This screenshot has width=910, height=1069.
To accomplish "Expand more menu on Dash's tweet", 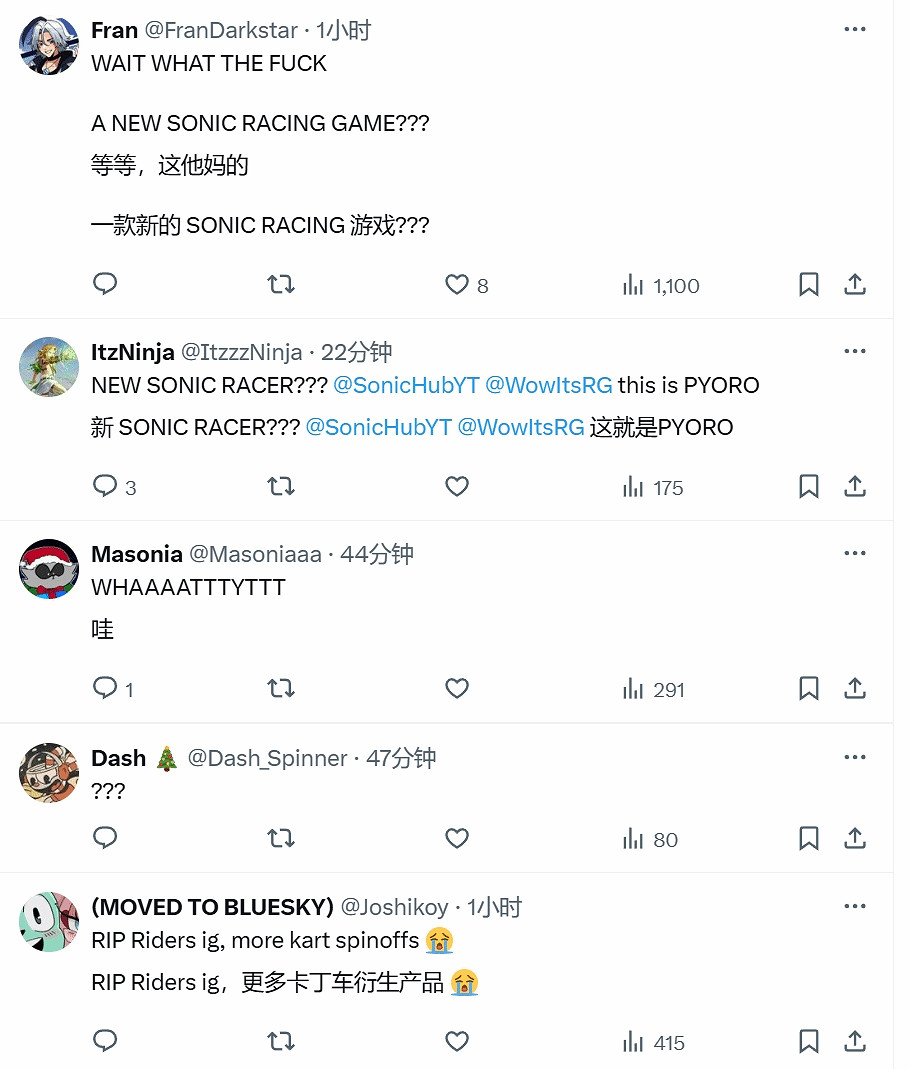I will point(855,757).
